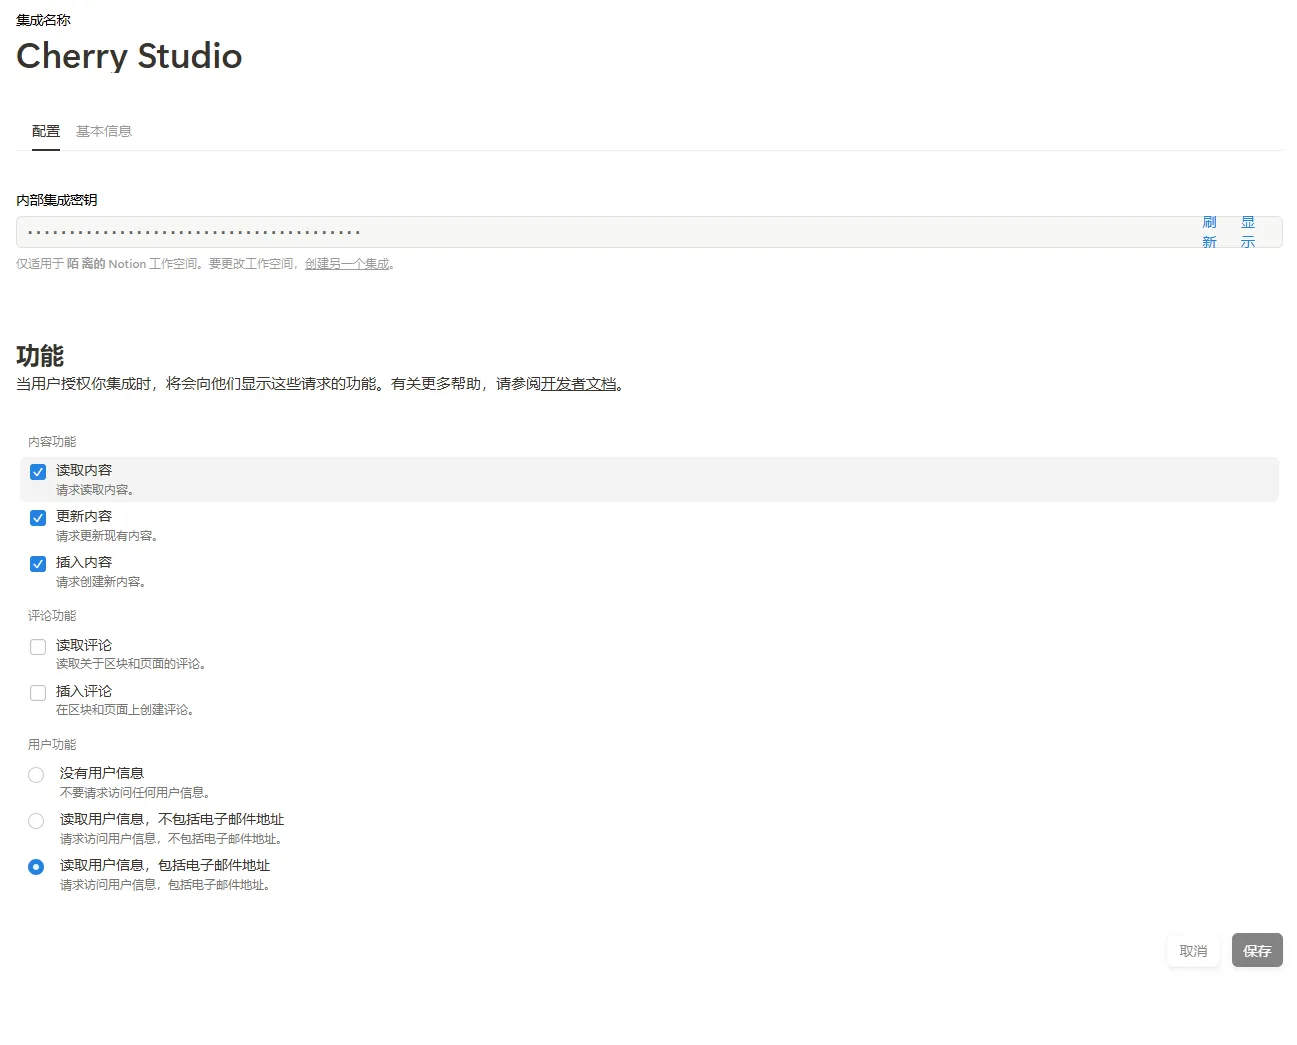Click the 取消 button
The width and height of the screenshot is (1297, 1045).
coord(1193,951)
